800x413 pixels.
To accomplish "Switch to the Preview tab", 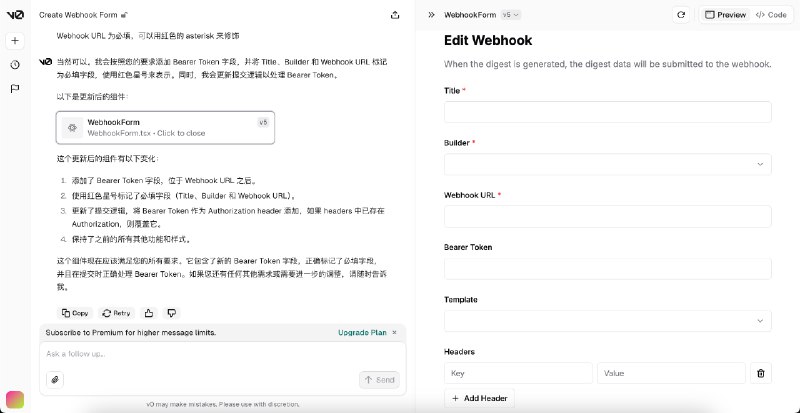I will (725, 15).
